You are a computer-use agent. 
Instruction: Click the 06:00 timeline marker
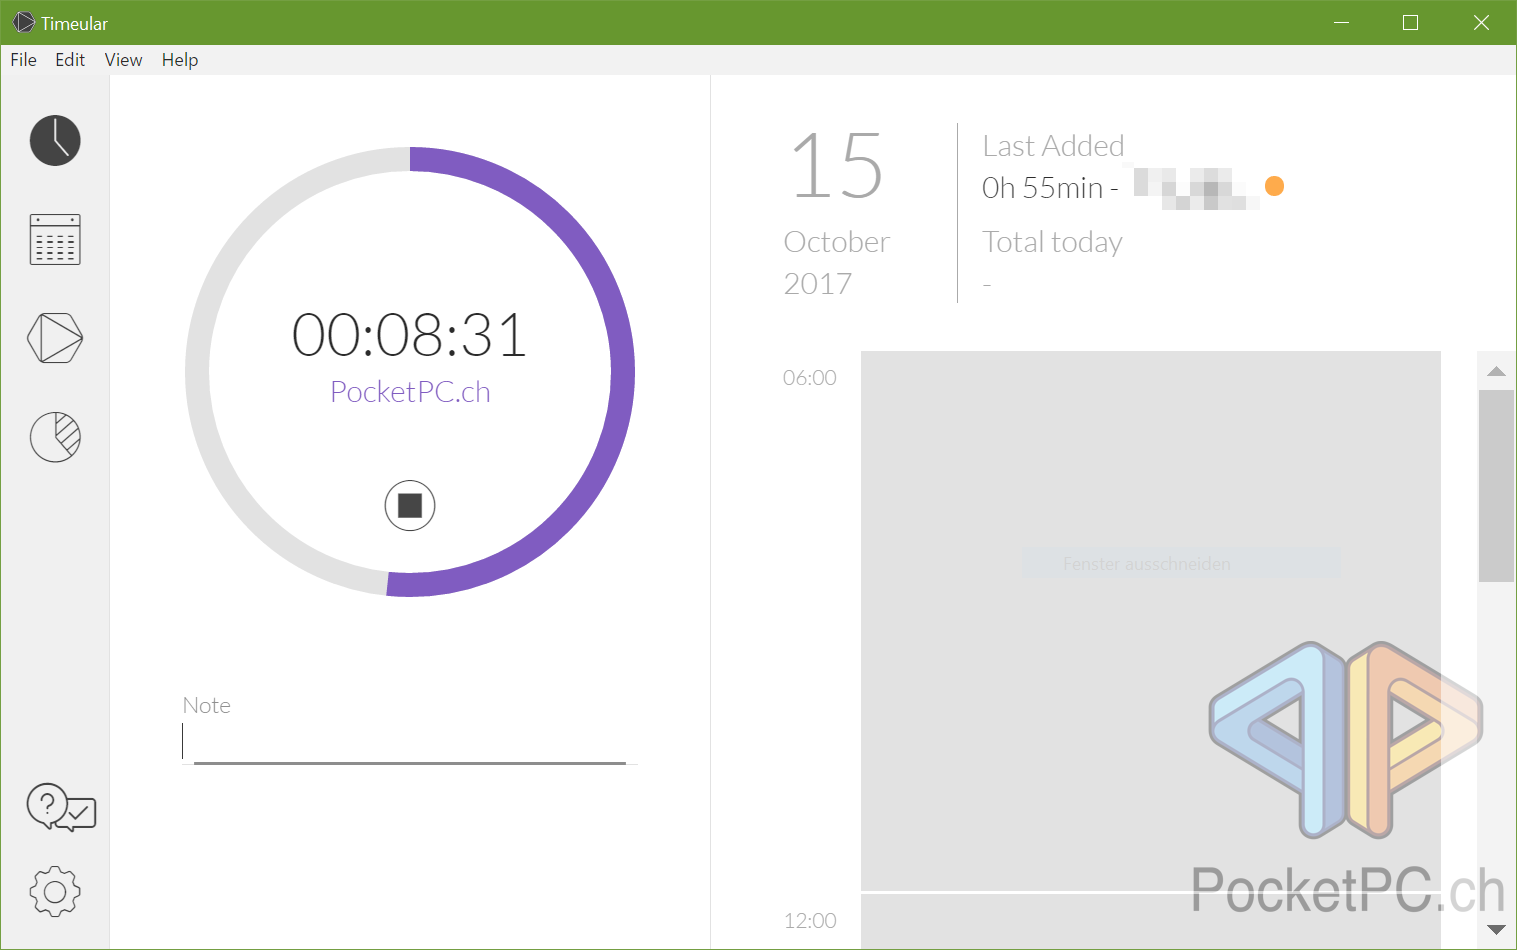(x=809, y=378)
